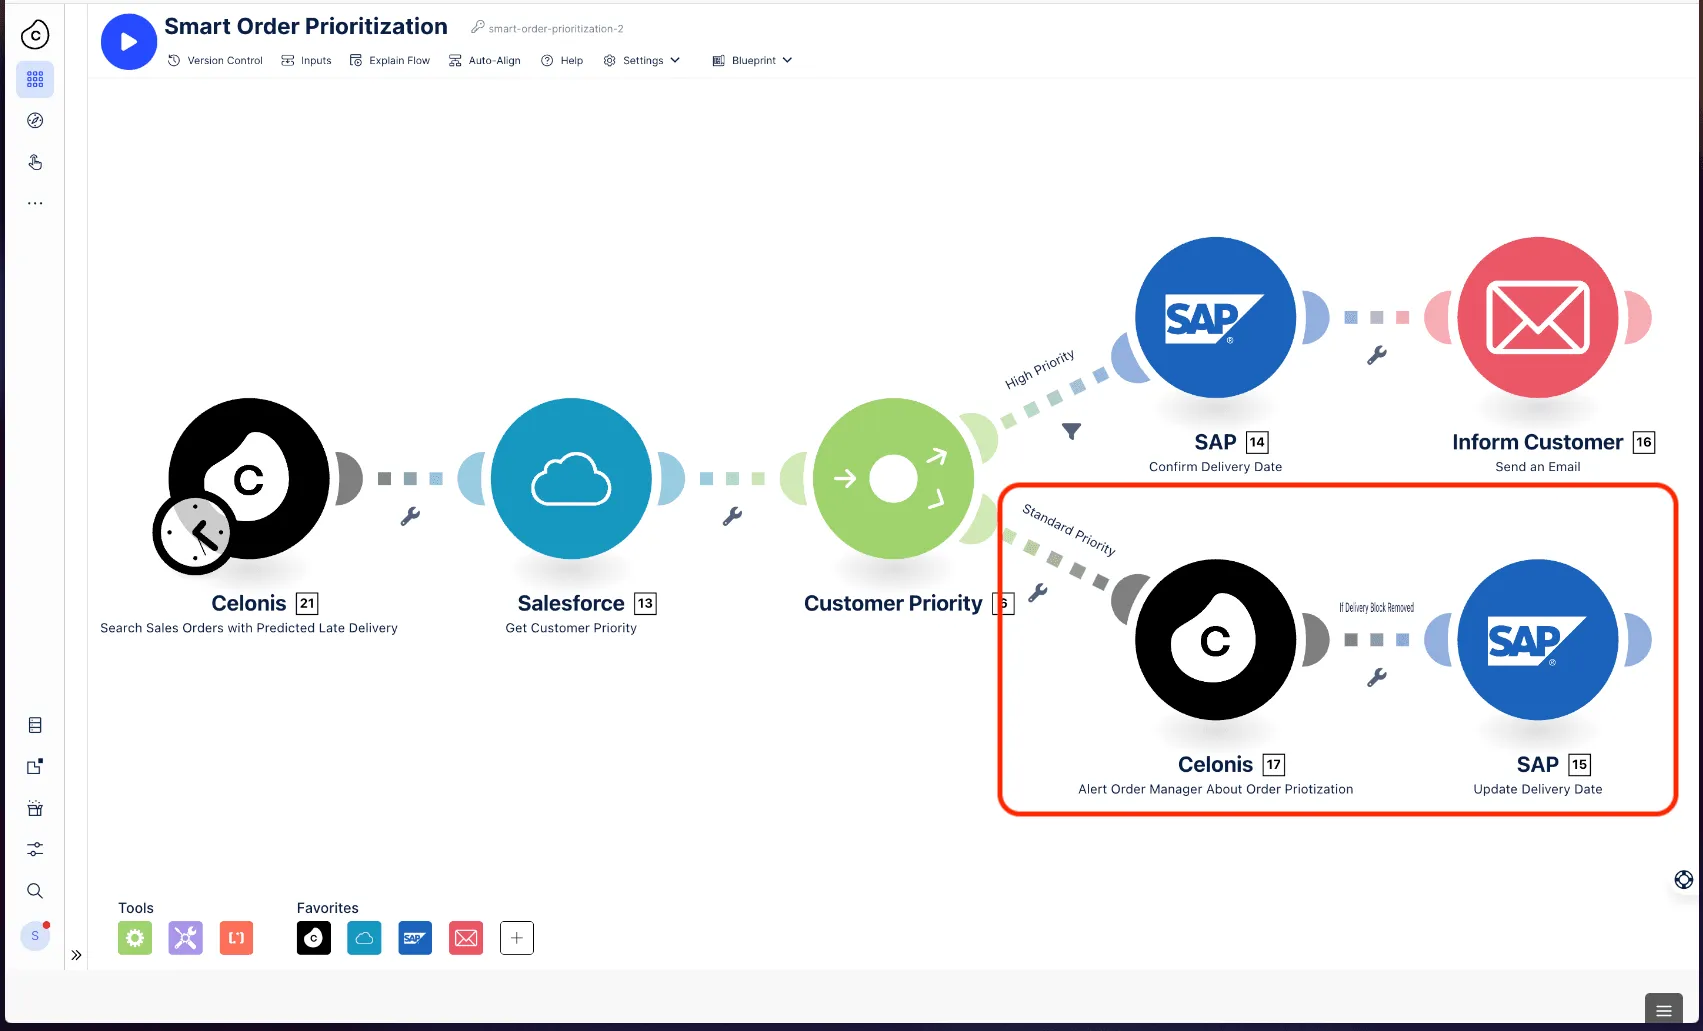
Task: Open the compass icon in the sidebar
Action: click(35, 121)
